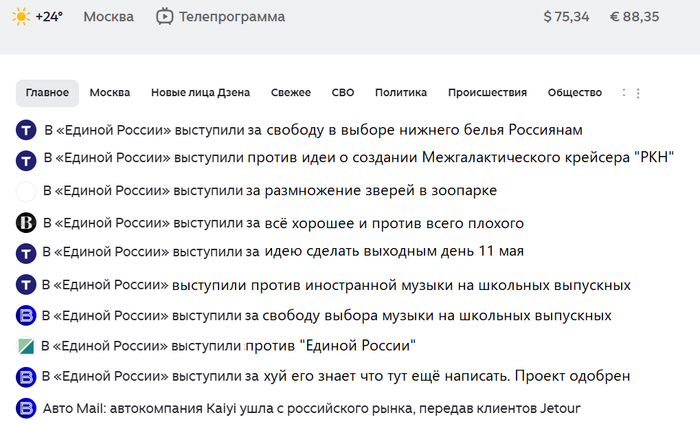Click green source icon beside против "Единой России" headline

[x=26, y=346]
